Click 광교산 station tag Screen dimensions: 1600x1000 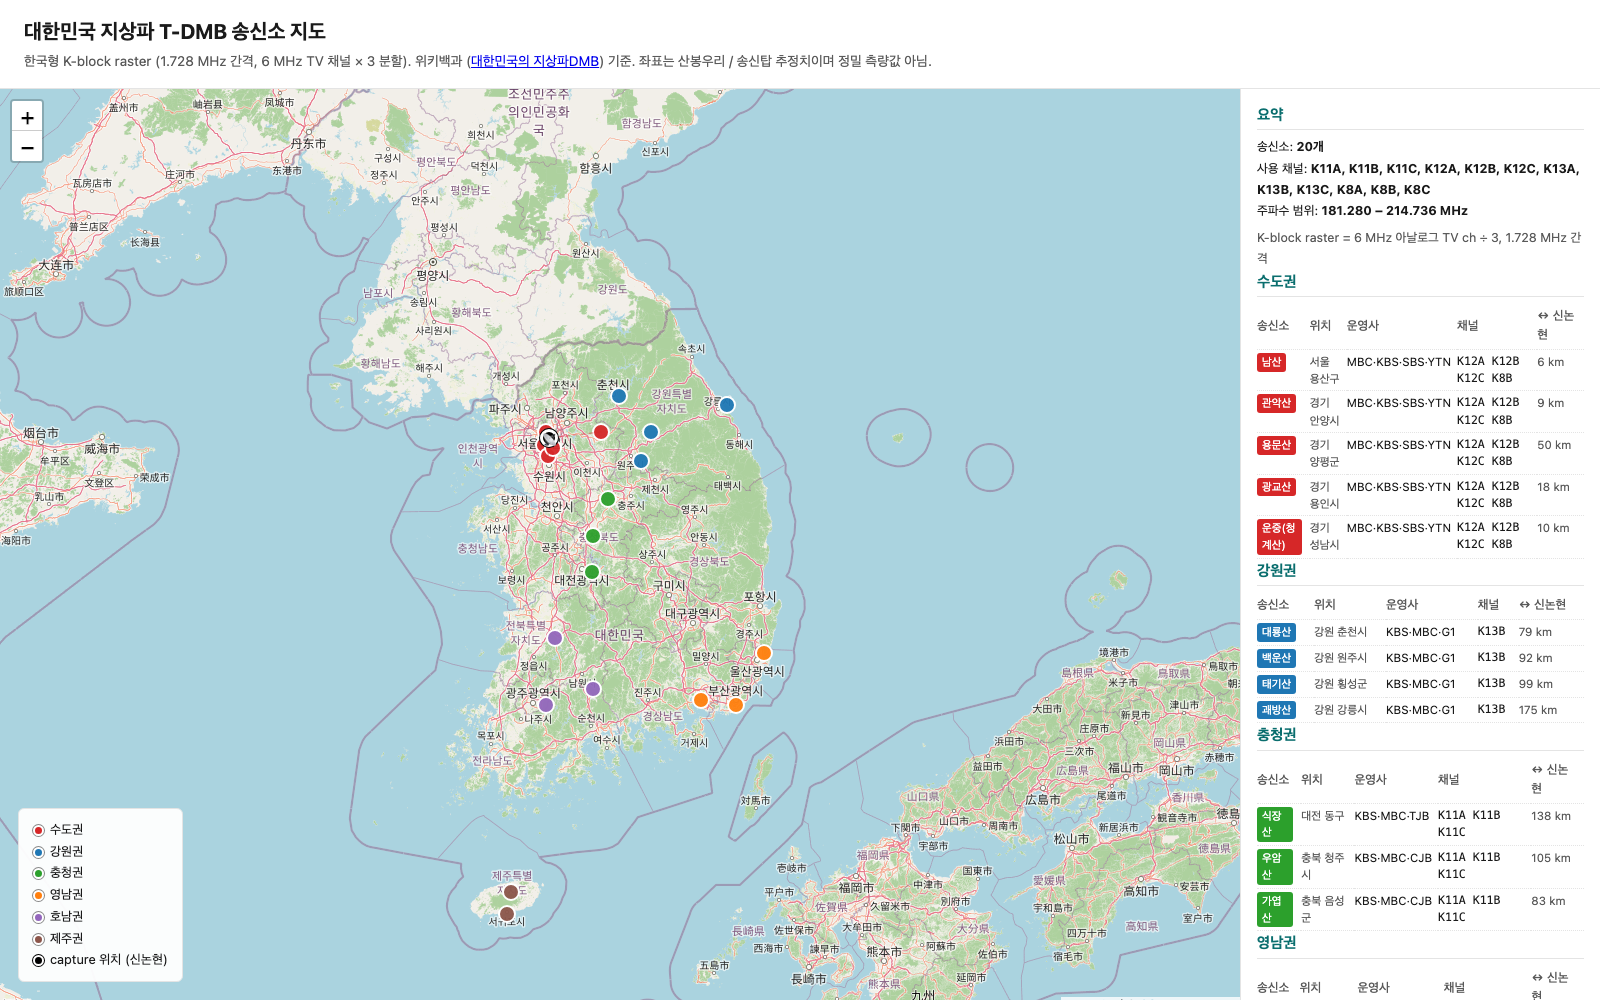(x=1276, y=487)
